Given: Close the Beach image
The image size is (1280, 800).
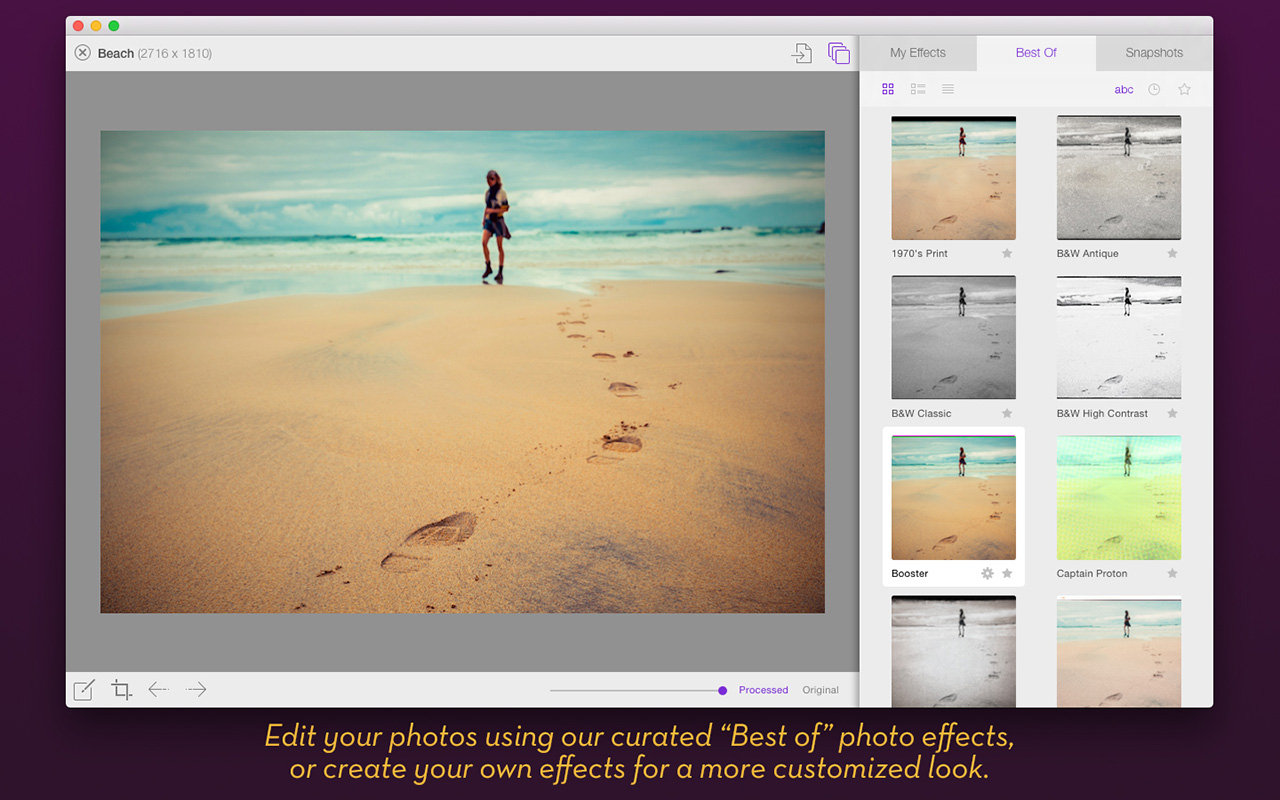Looking at the screenshot, I should coord(83,53).
